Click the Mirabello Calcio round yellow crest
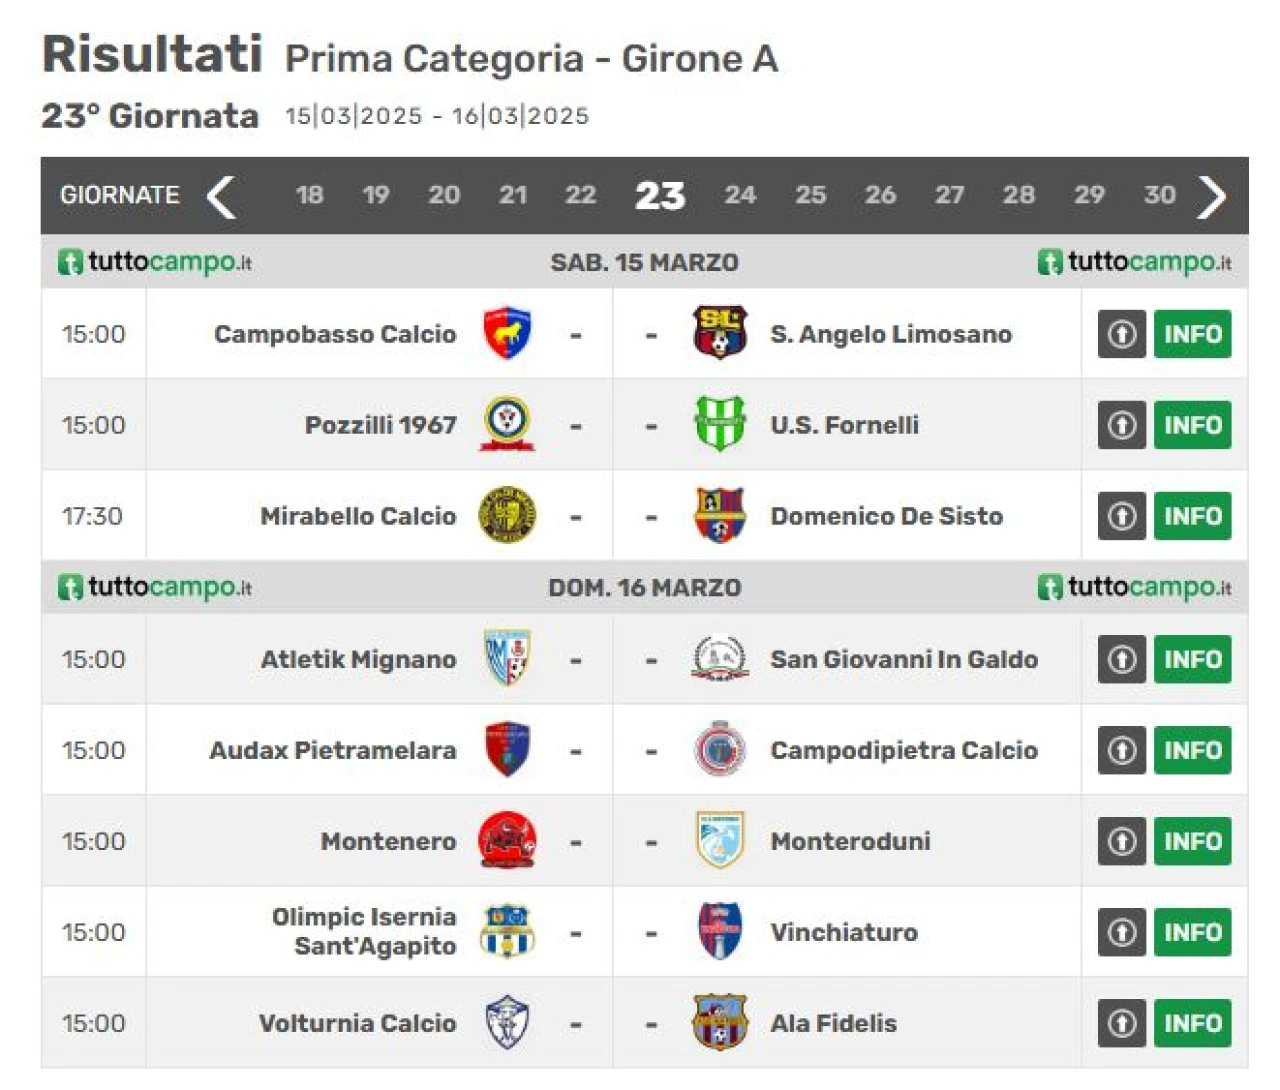Screen dimensions: 1280x1090 (x=507, y=516)
